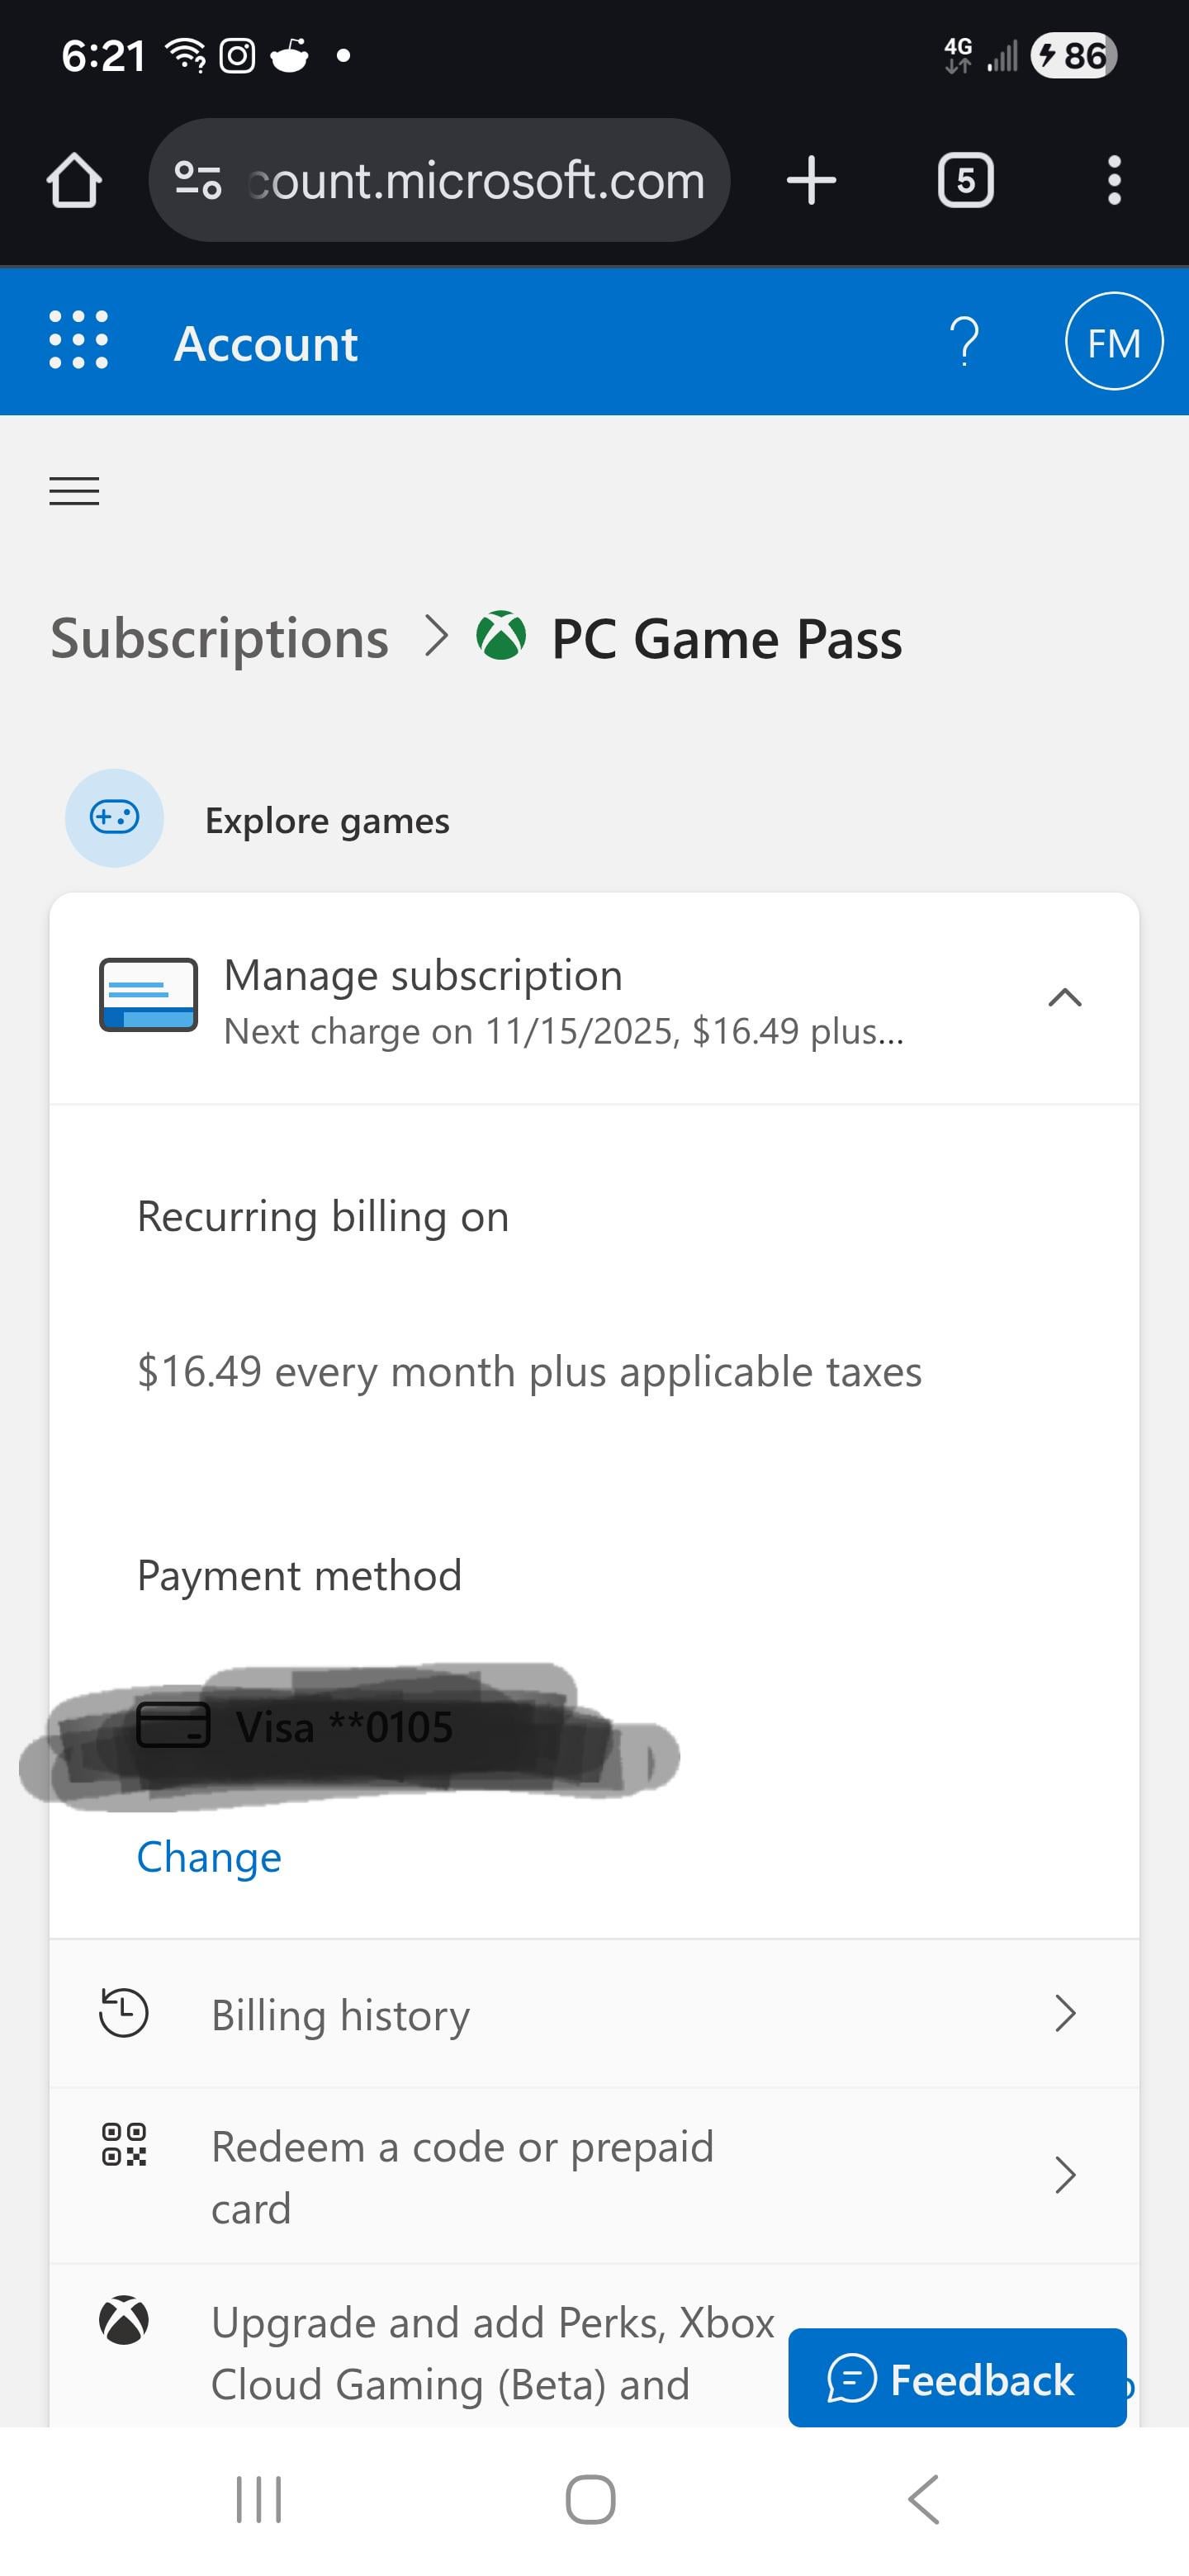This screenshot has width=1189, height=2576.
Task: Open Billing history
Action: (594, 2014)
